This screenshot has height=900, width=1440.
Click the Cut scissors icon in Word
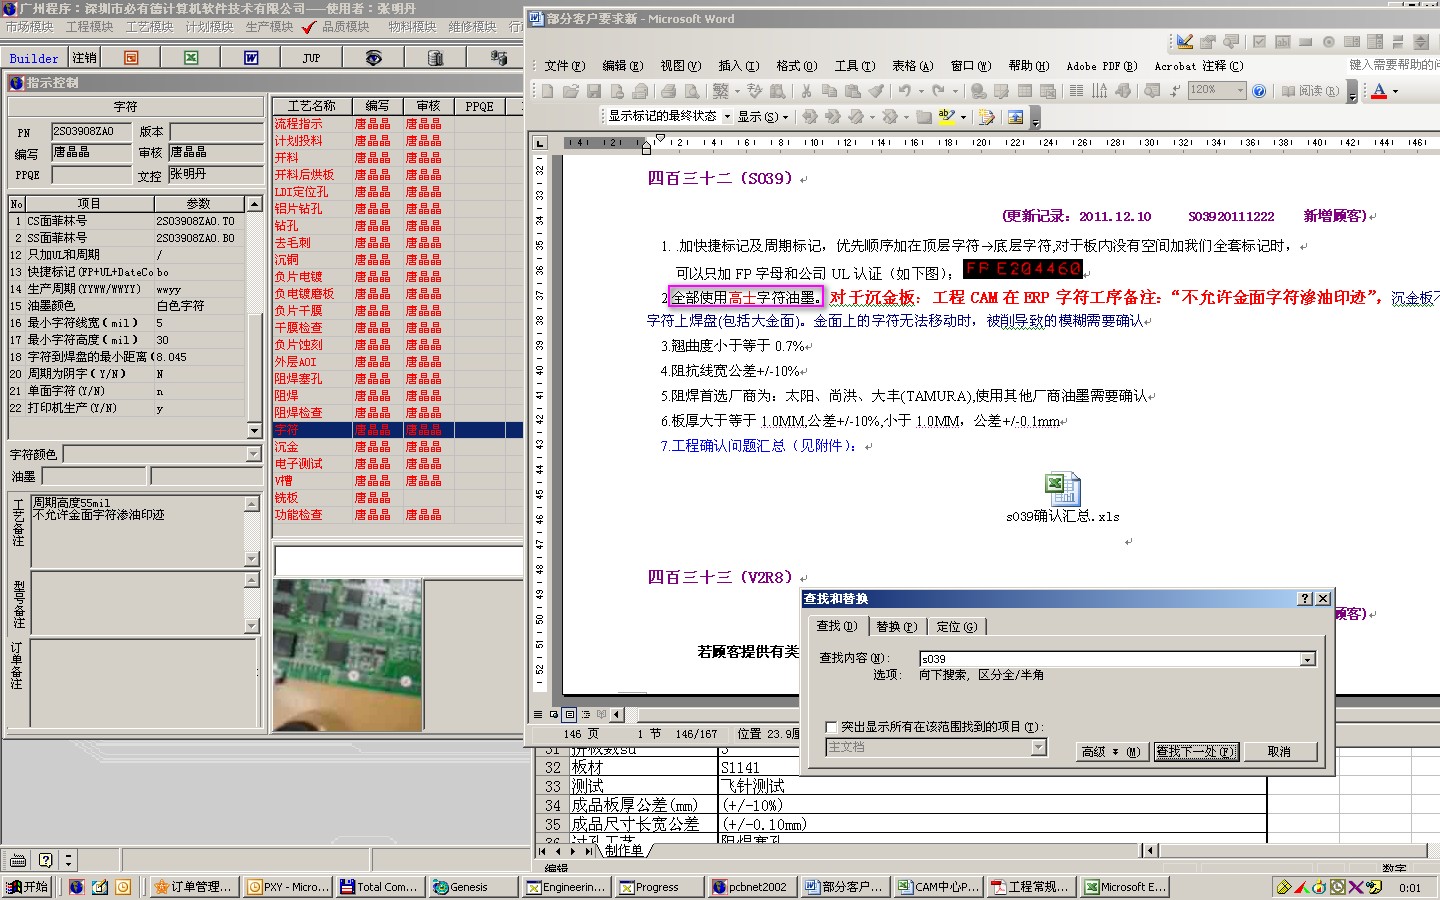[806, 91]
